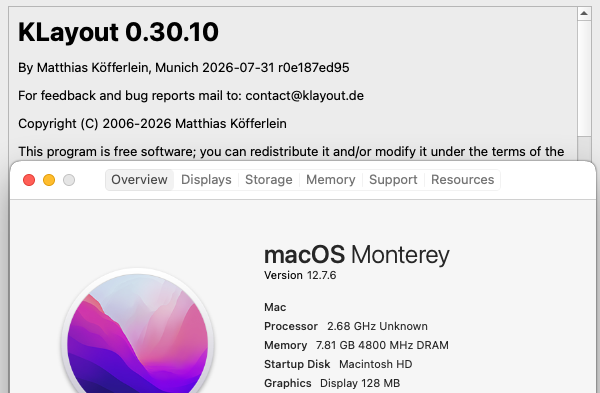Screen dimensions: 600x393
Task: Click the KLayout about scrollbar thumb
Action: [584, 78]
